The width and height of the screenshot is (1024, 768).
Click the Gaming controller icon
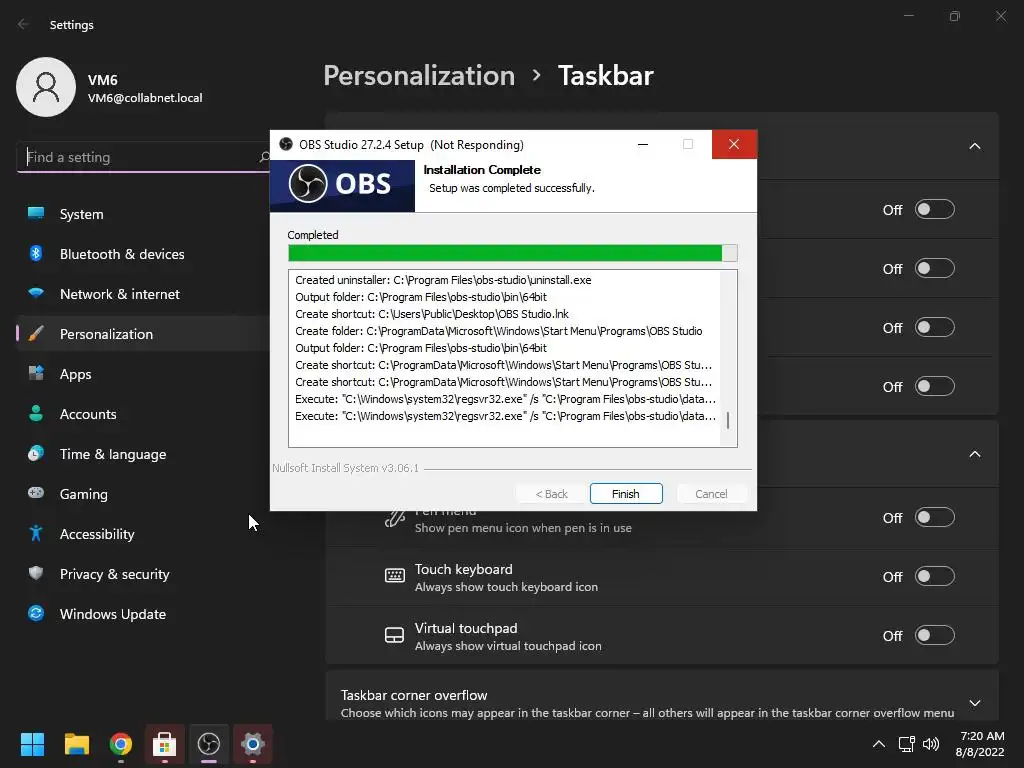pos(36,493)
